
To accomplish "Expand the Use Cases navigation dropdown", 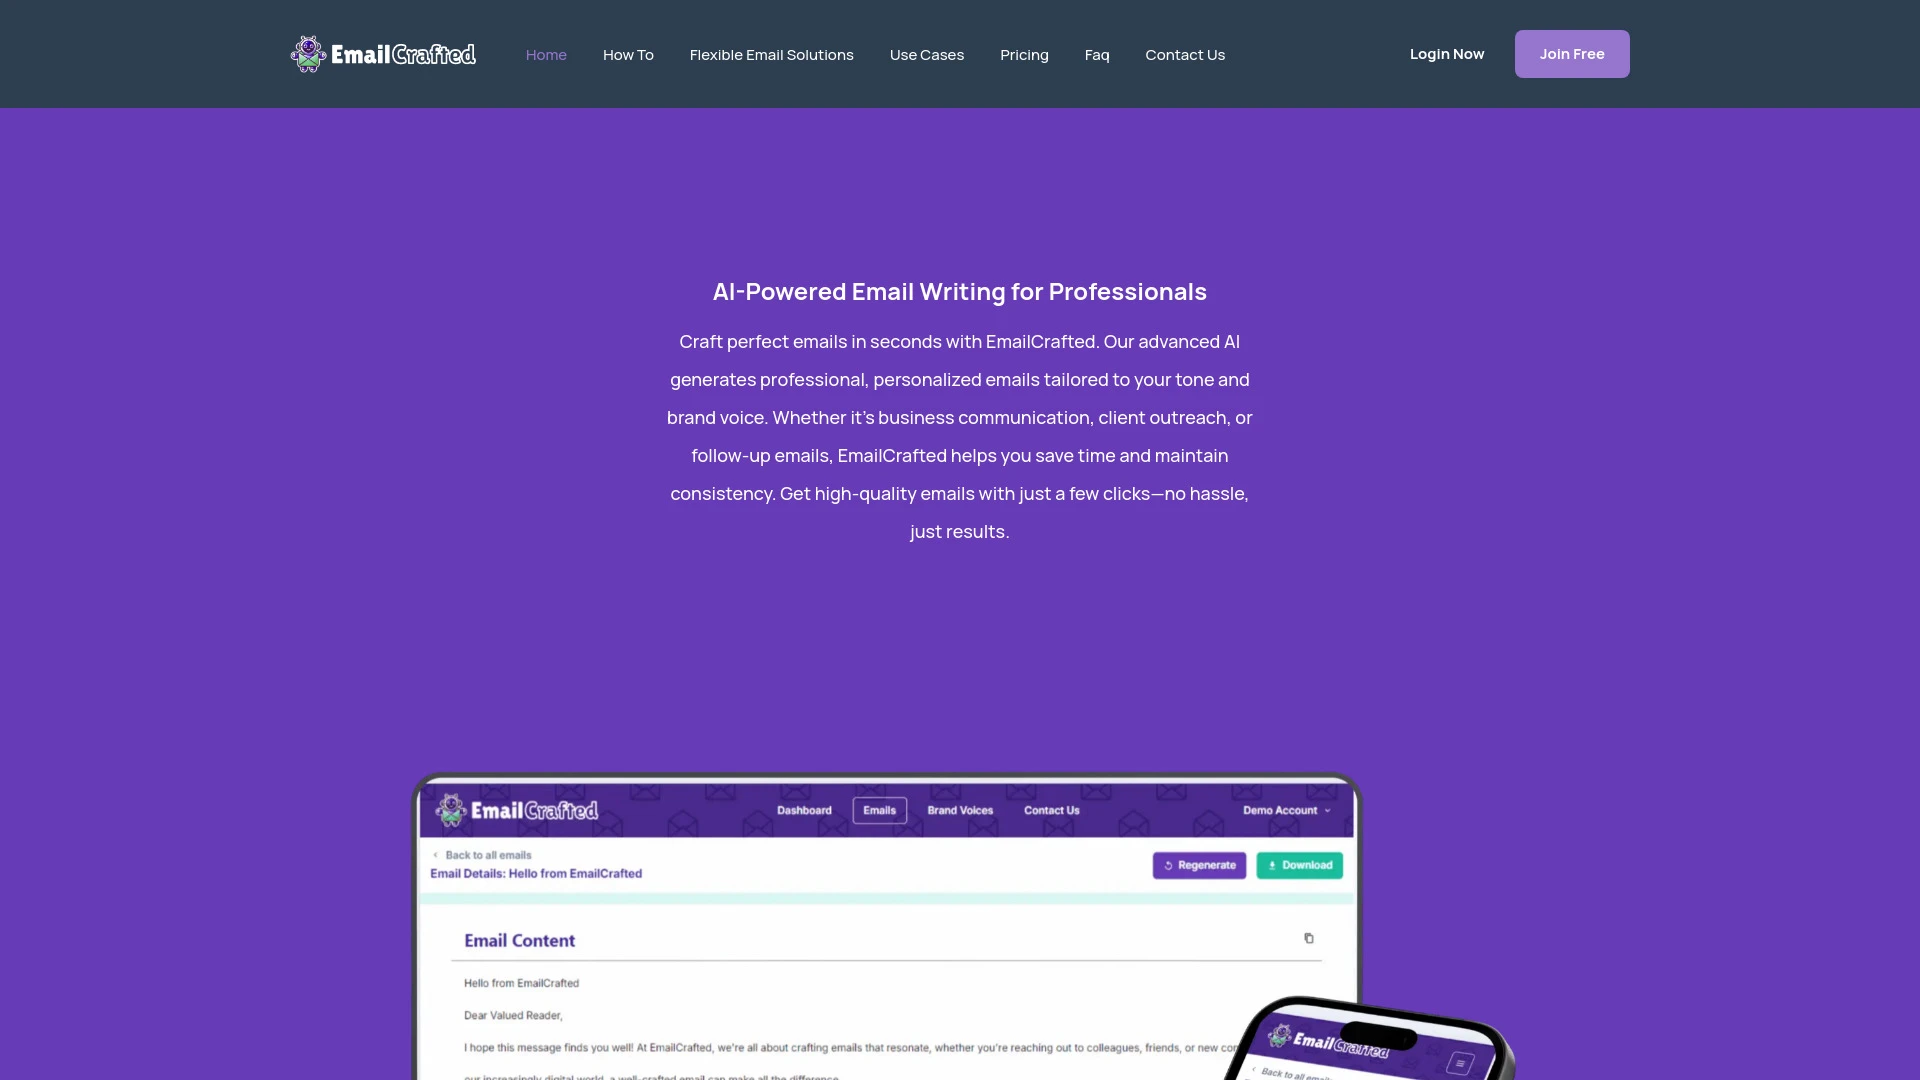I will point(926,54).
